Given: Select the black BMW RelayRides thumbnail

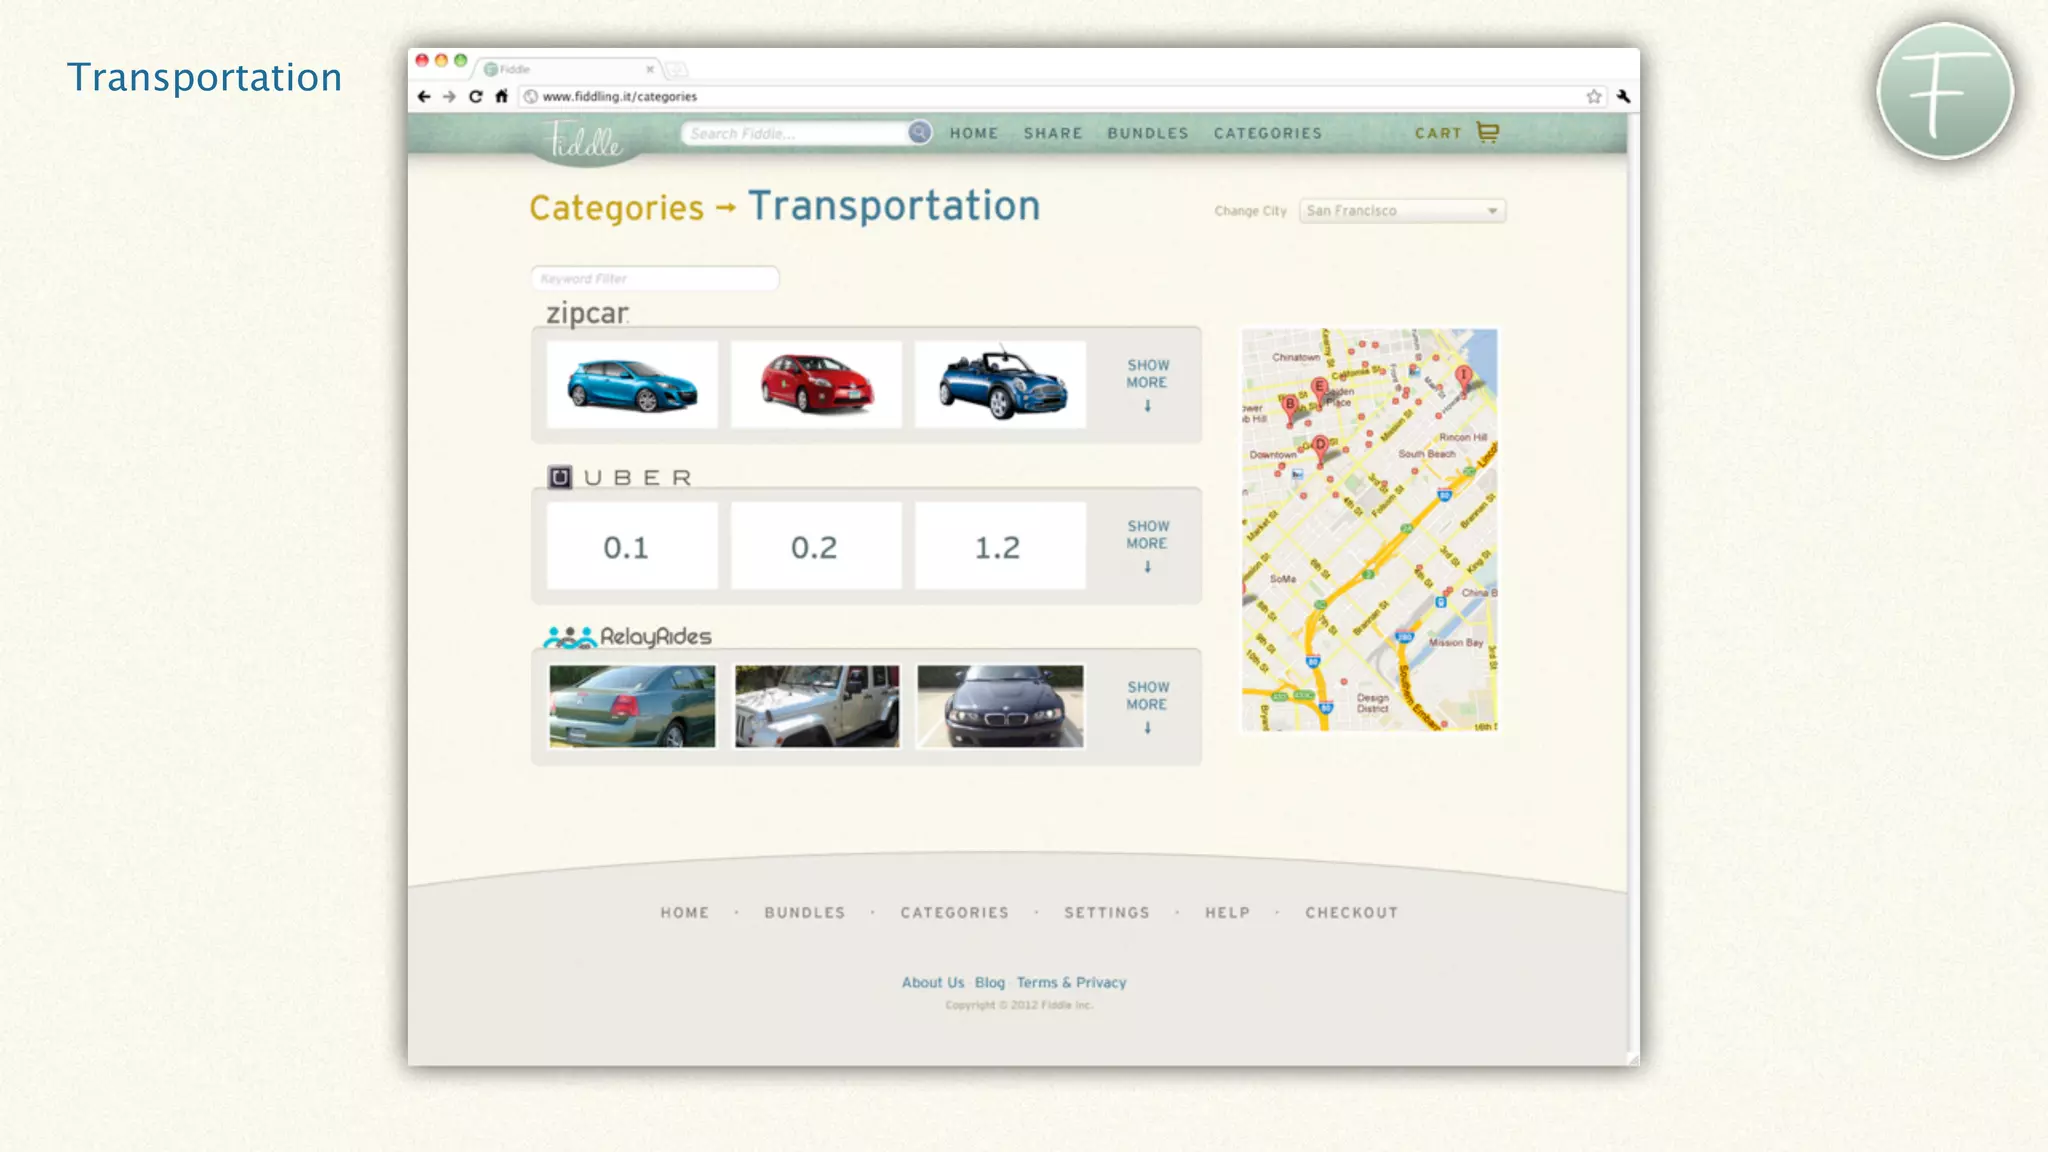Looking at the screenshot, I should click(x=1000, y=707).
